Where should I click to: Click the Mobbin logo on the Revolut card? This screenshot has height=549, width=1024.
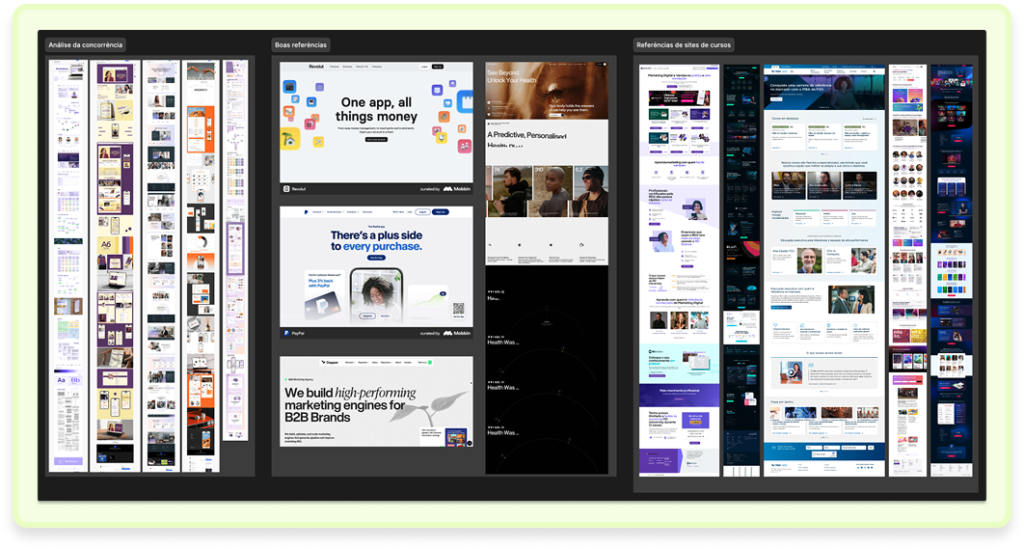coord(457,189)
